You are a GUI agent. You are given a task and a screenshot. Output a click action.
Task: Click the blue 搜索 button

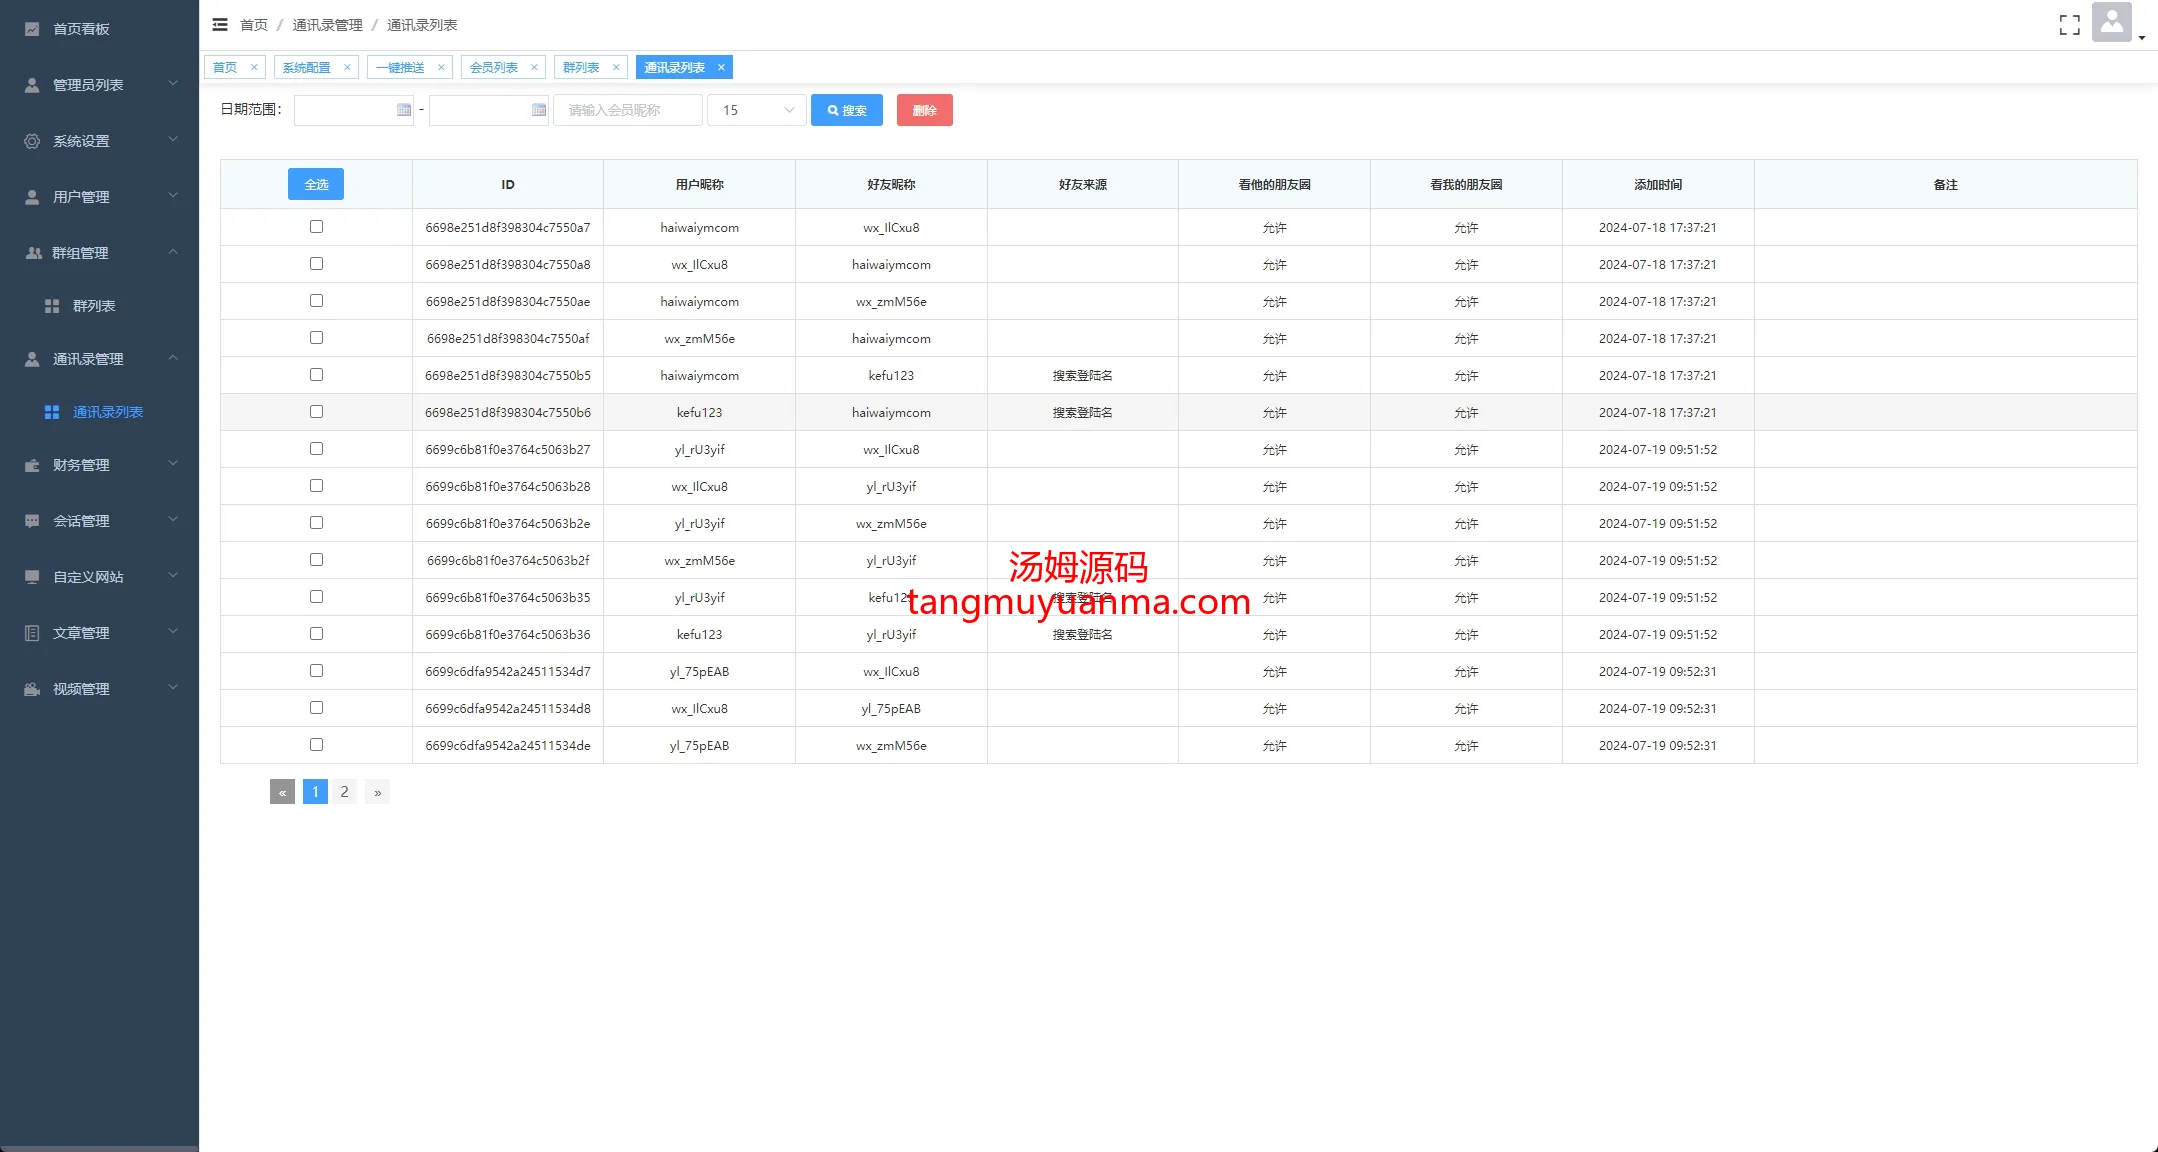846,110
